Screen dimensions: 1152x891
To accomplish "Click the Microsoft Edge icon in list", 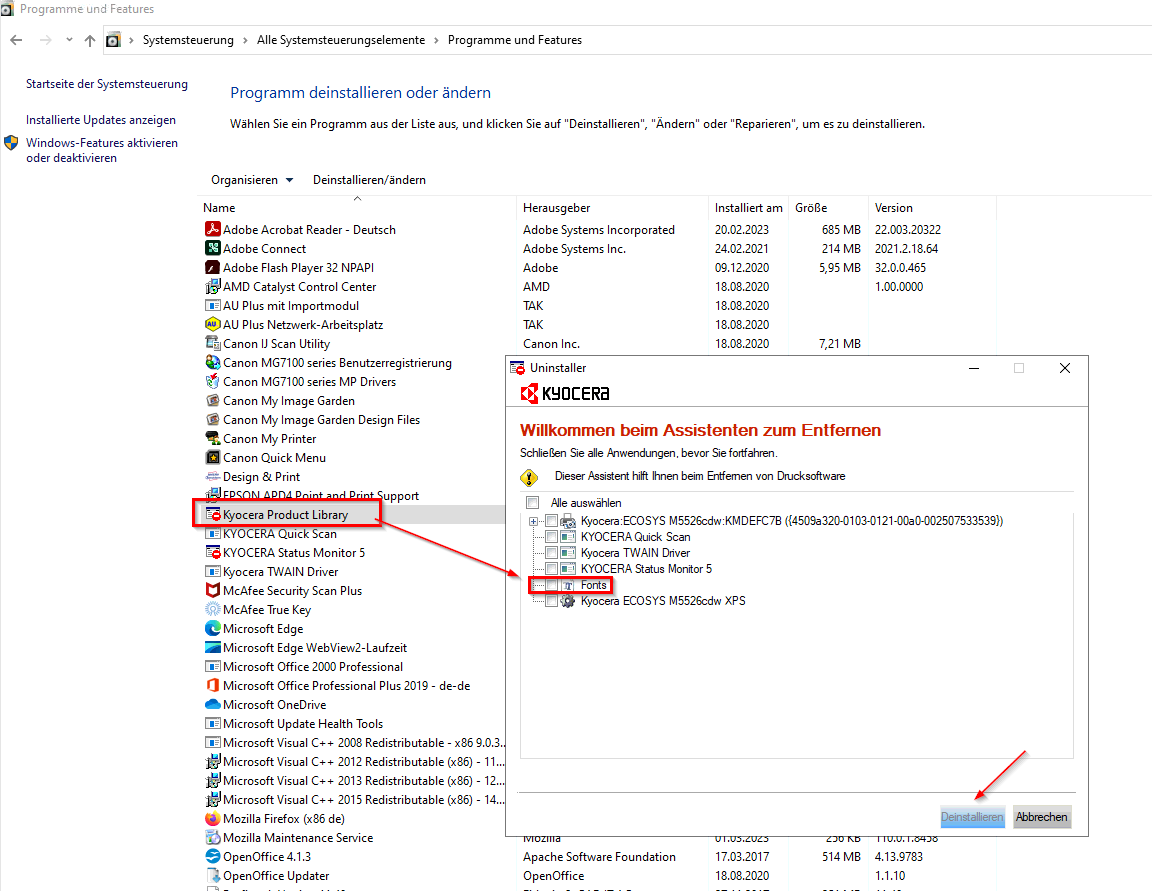I will tap(212, 629).
